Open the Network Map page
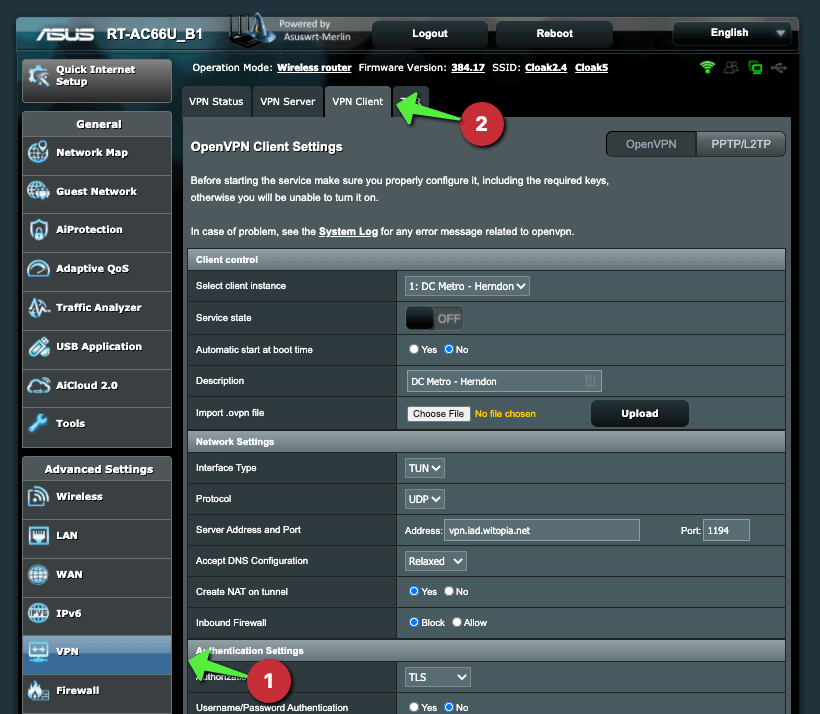The width and height of the screenshot is (820, 714). (96, 155)
